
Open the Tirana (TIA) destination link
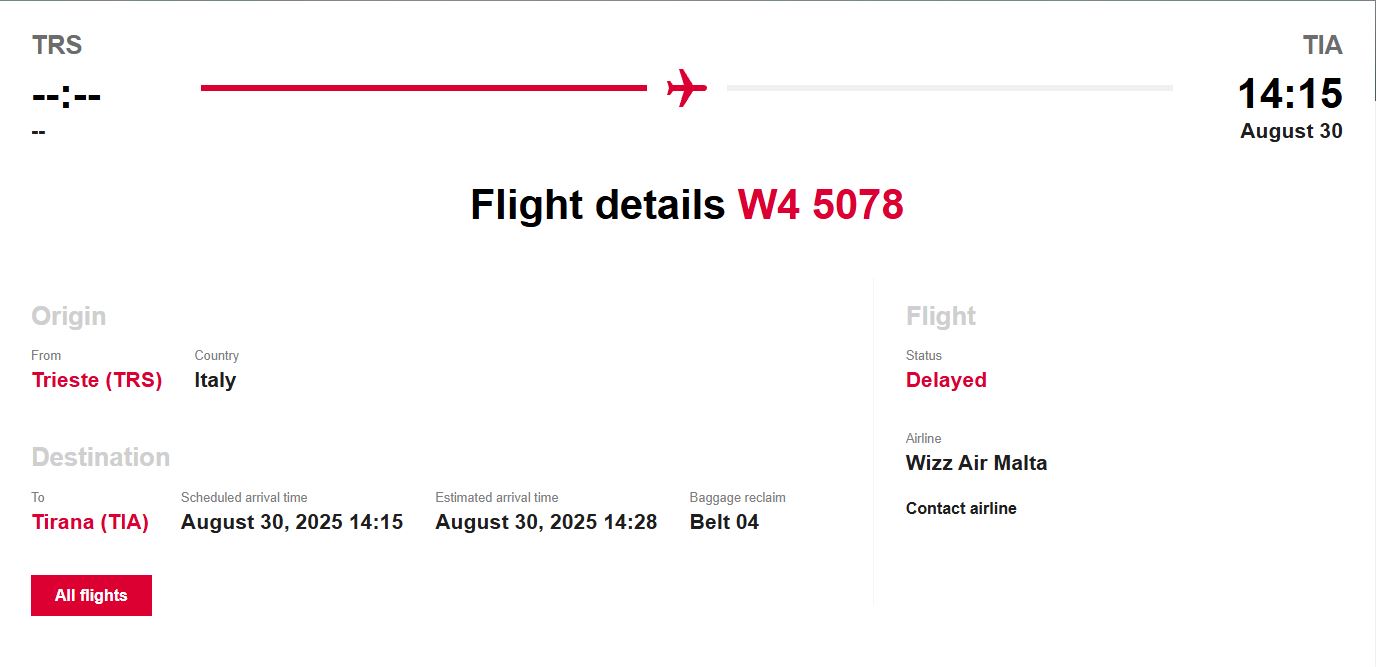click(x=90, y=522)
